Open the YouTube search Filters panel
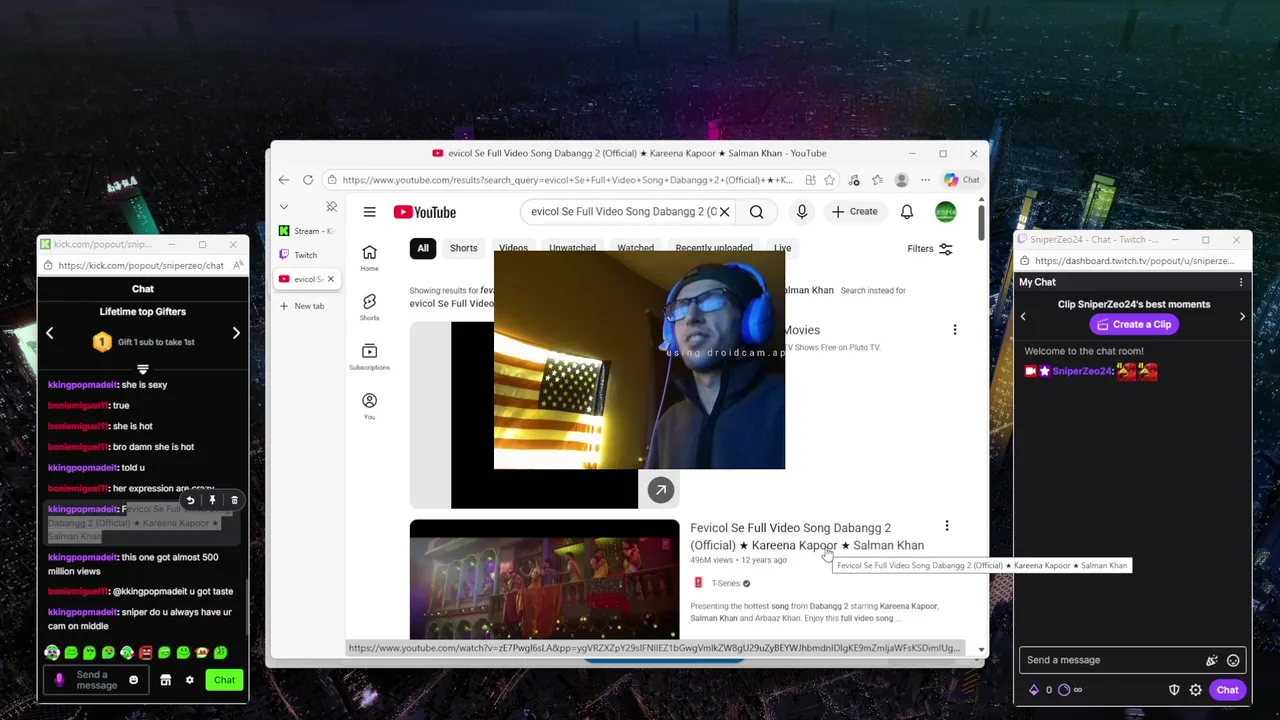This screenshot has width=1280, height=720. 930,249
